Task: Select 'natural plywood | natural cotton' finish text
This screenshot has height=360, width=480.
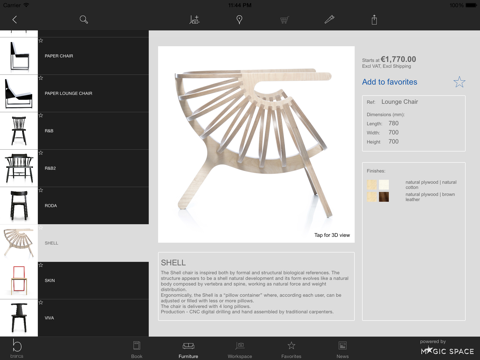Action: tap(431, 185)
